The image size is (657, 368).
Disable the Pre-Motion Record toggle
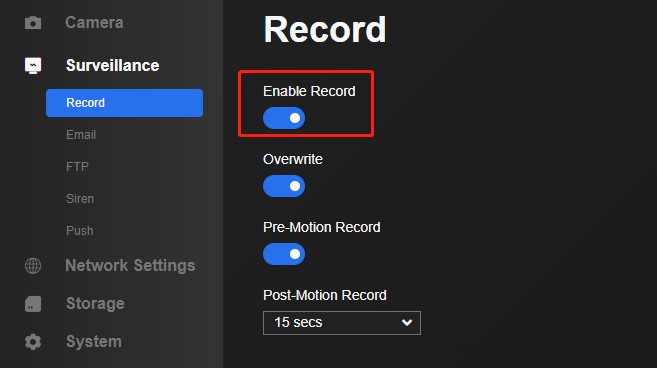point(284,254)
